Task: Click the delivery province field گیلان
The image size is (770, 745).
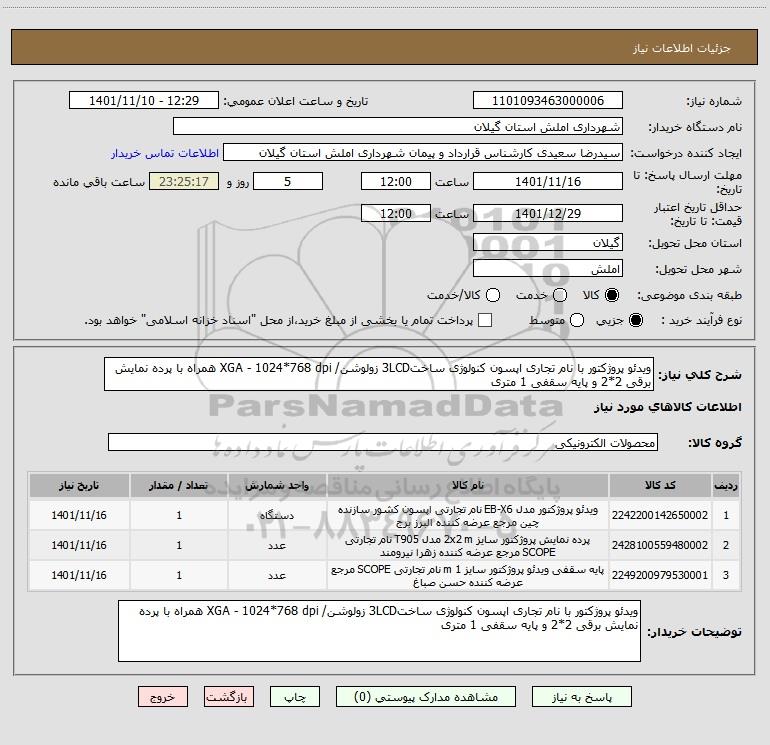Action: click(548, 242)
